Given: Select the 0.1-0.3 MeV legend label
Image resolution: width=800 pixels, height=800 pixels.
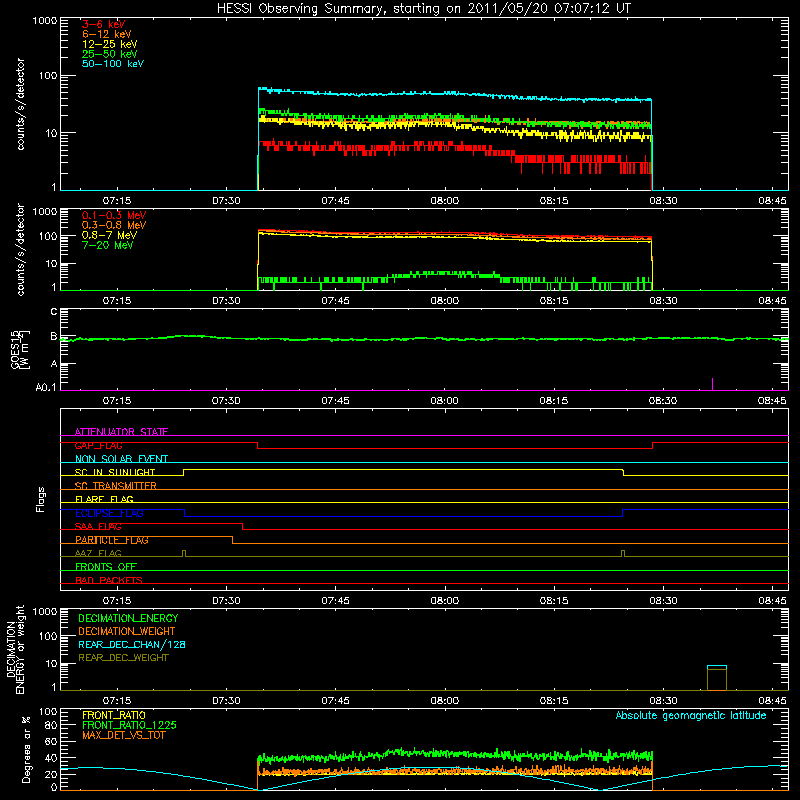Looking at the screenshot, I should (x=114, y=215).
